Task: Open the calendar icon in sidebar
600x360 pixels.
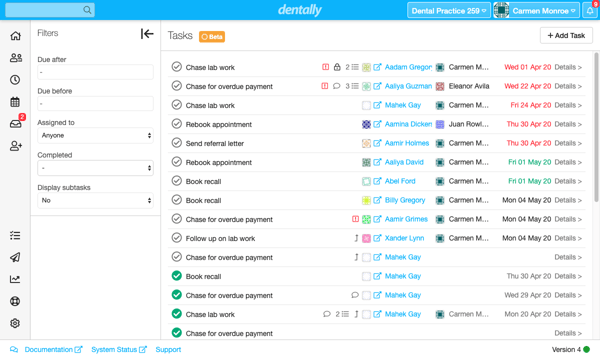Action: (15, 102)
